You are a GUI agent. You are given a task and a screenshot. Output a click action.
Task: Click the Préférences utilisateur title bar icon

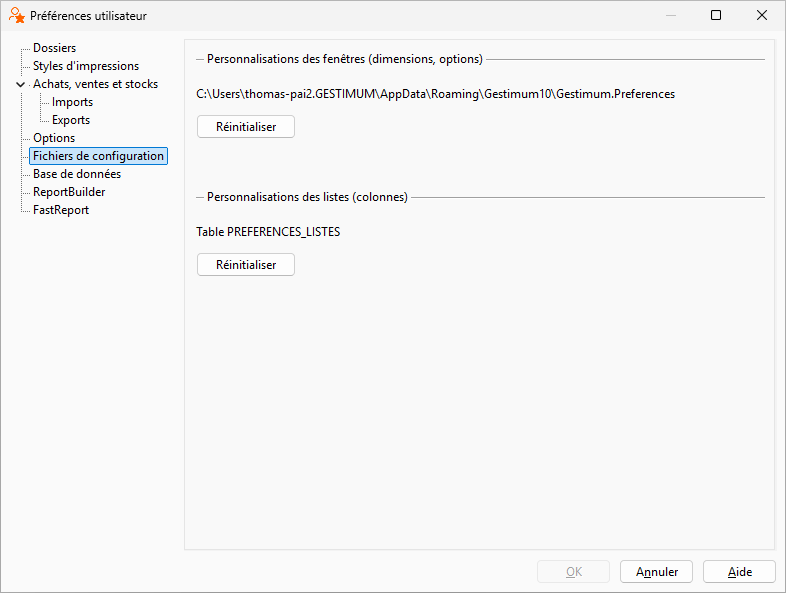(x=17, y=16)
